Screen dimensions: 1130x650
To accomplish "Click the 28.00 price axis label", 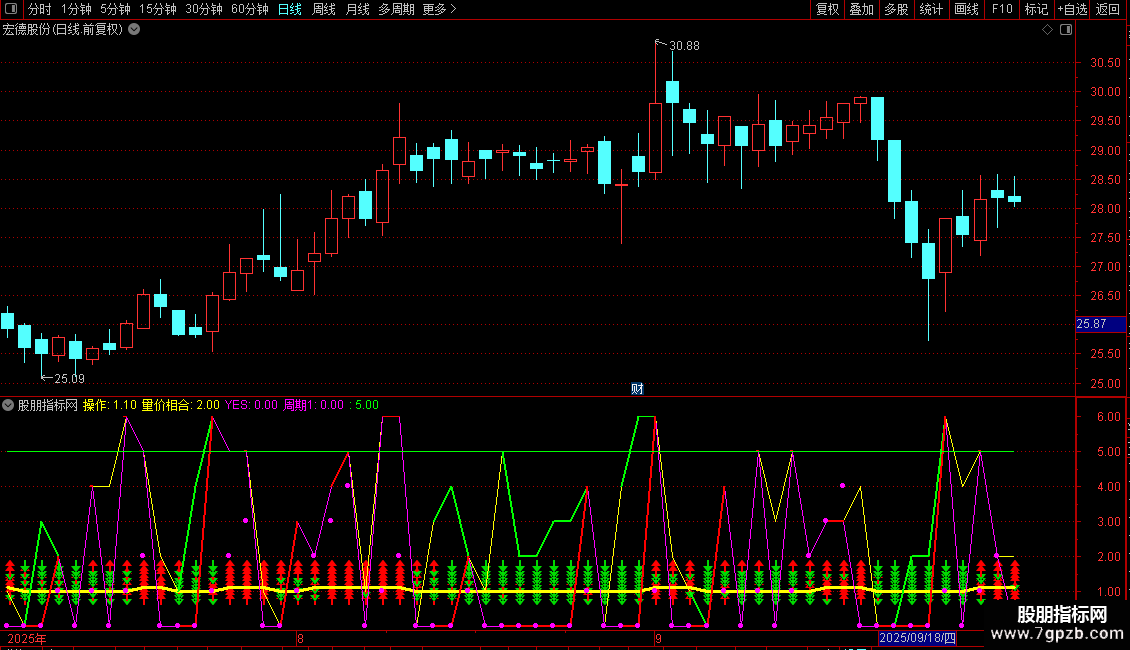I will (x=1105, y=209).
